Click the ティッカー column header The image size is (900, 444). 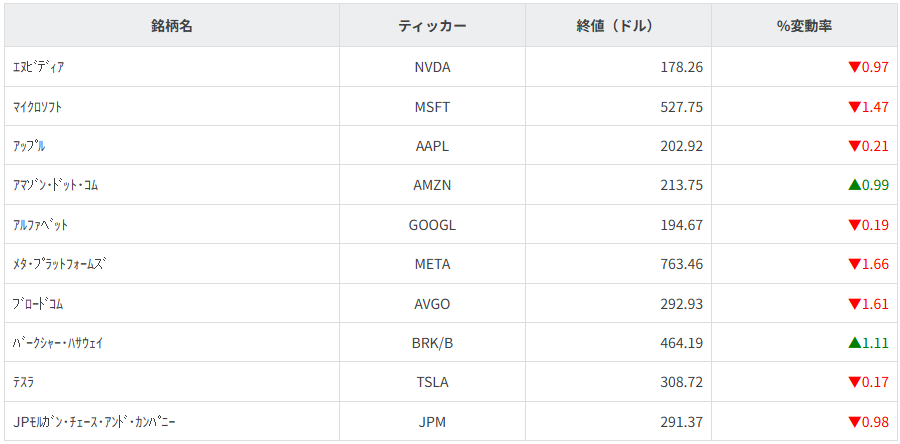point(432,26)
